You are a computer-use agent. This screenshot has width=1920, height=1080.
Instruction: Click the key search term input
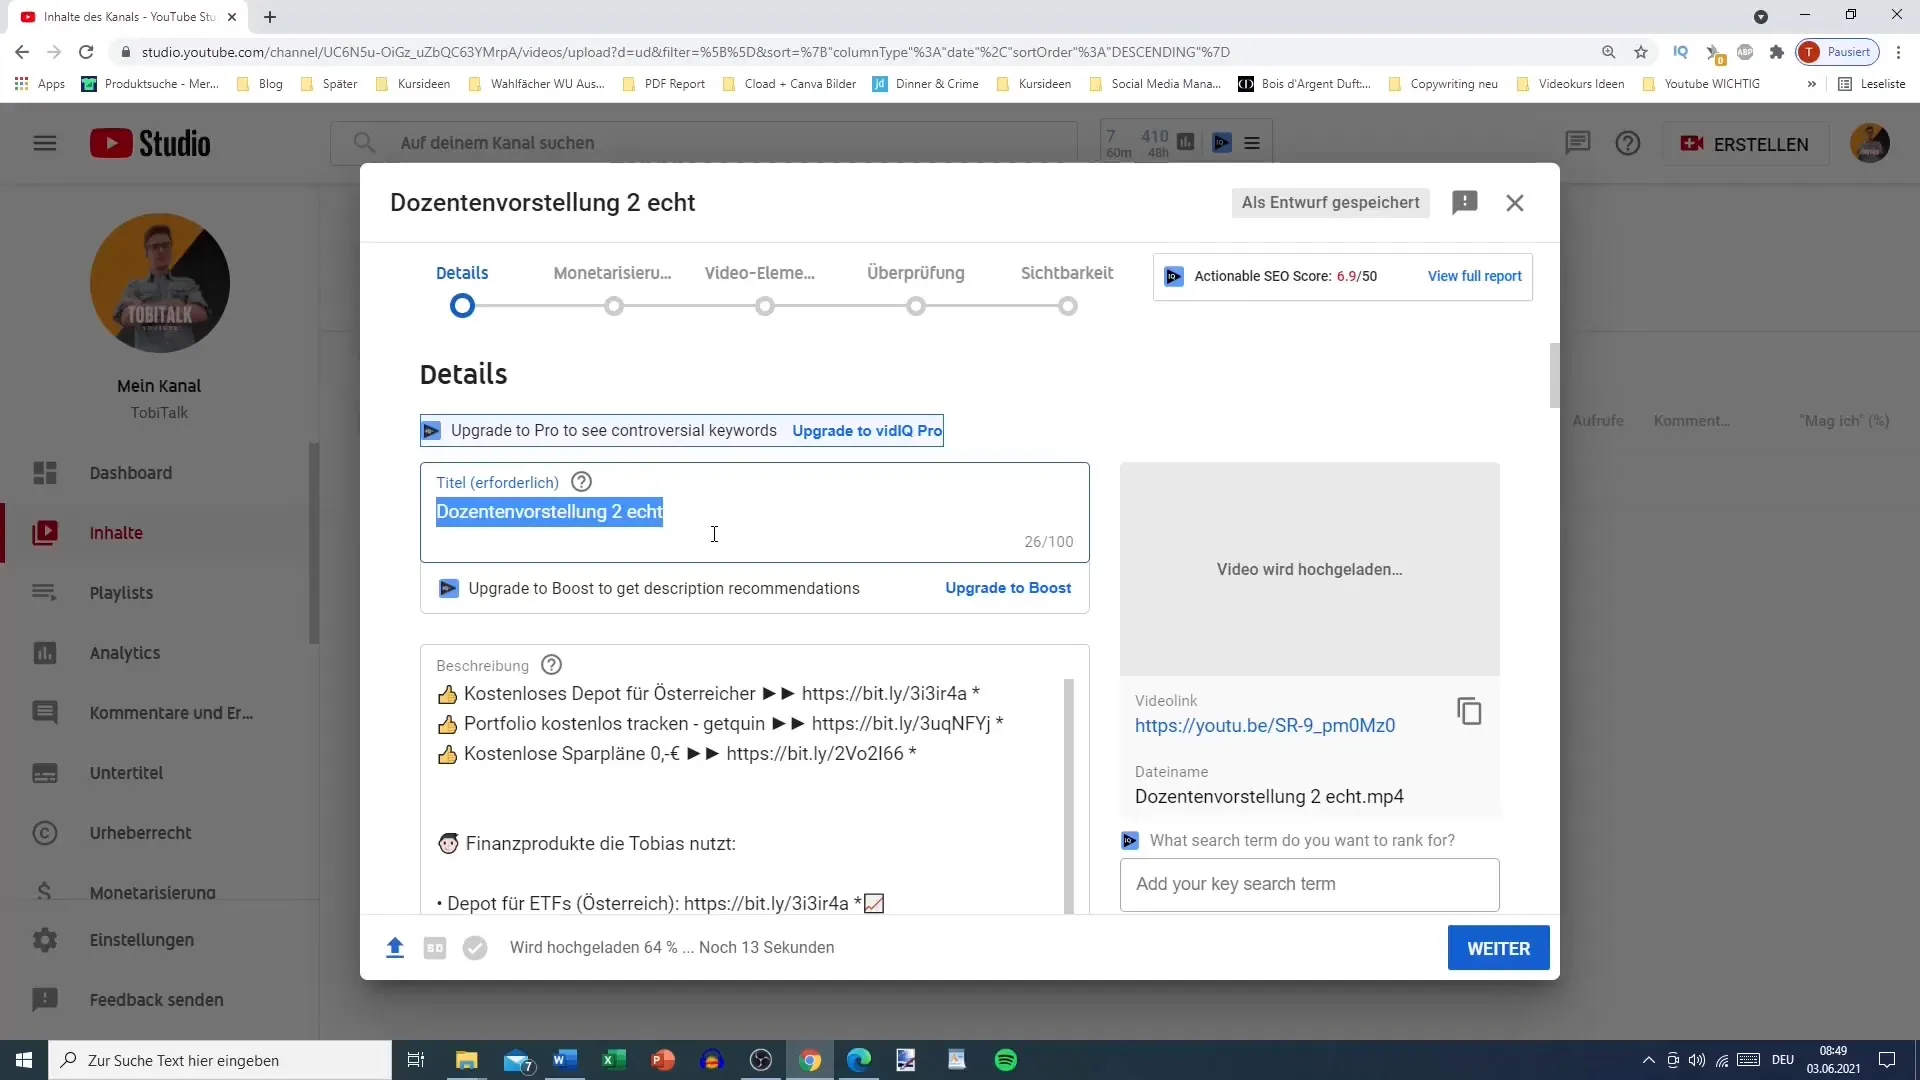tap(1309, 884)
